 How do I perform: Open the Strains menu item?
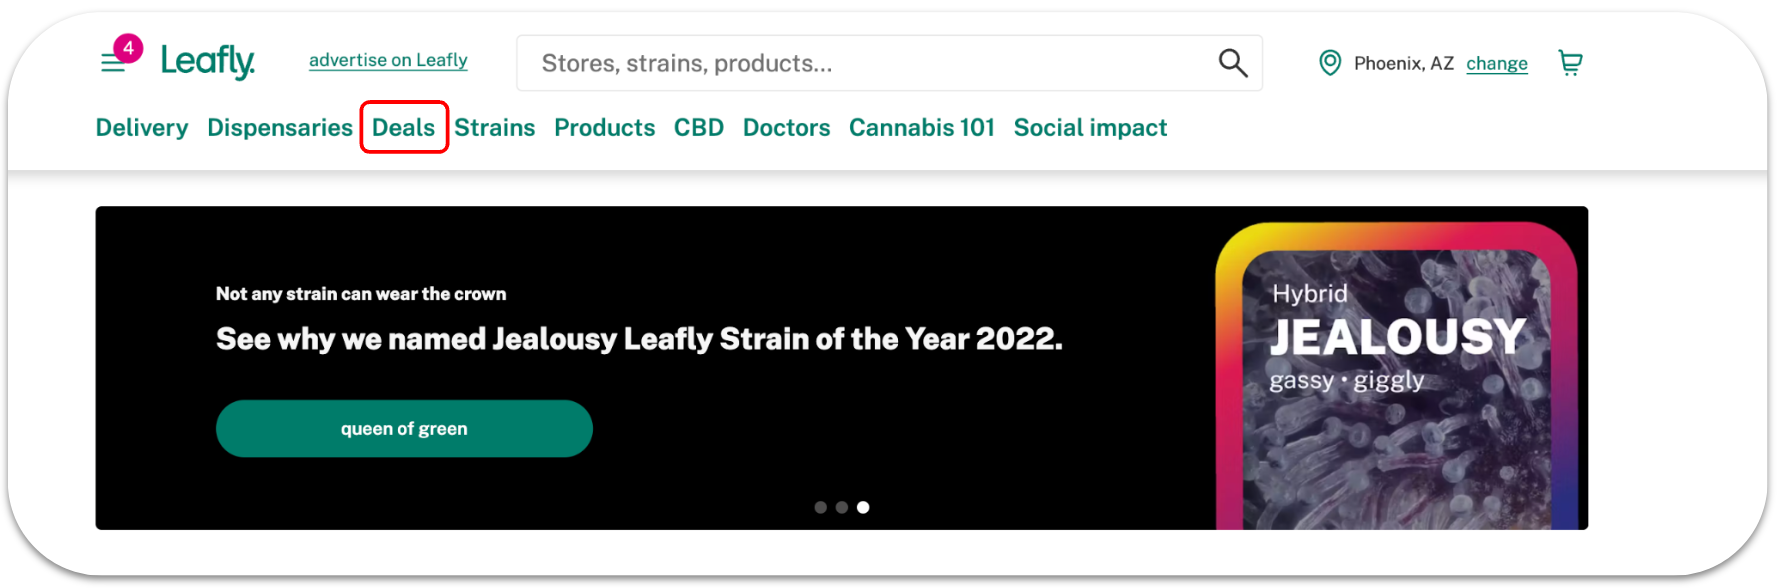495,128
